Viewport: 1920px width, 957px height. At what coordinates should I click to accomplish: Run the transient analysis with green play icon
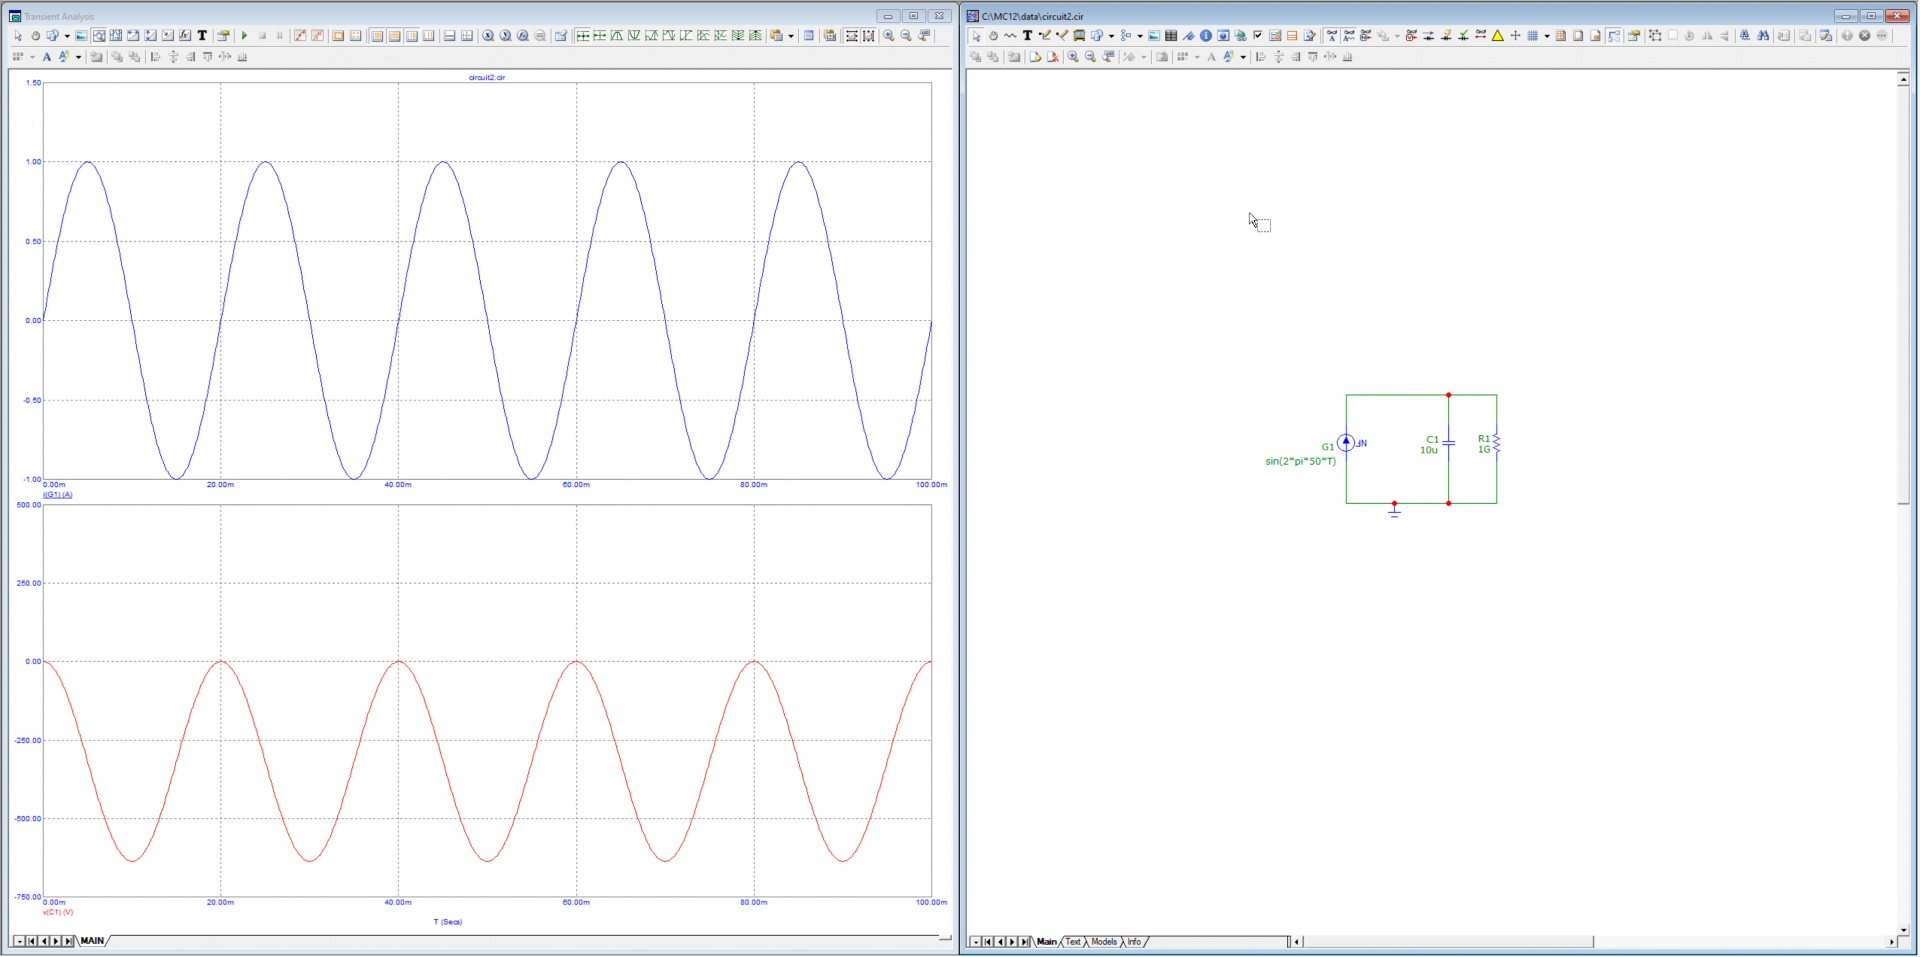tap(244, 35)
